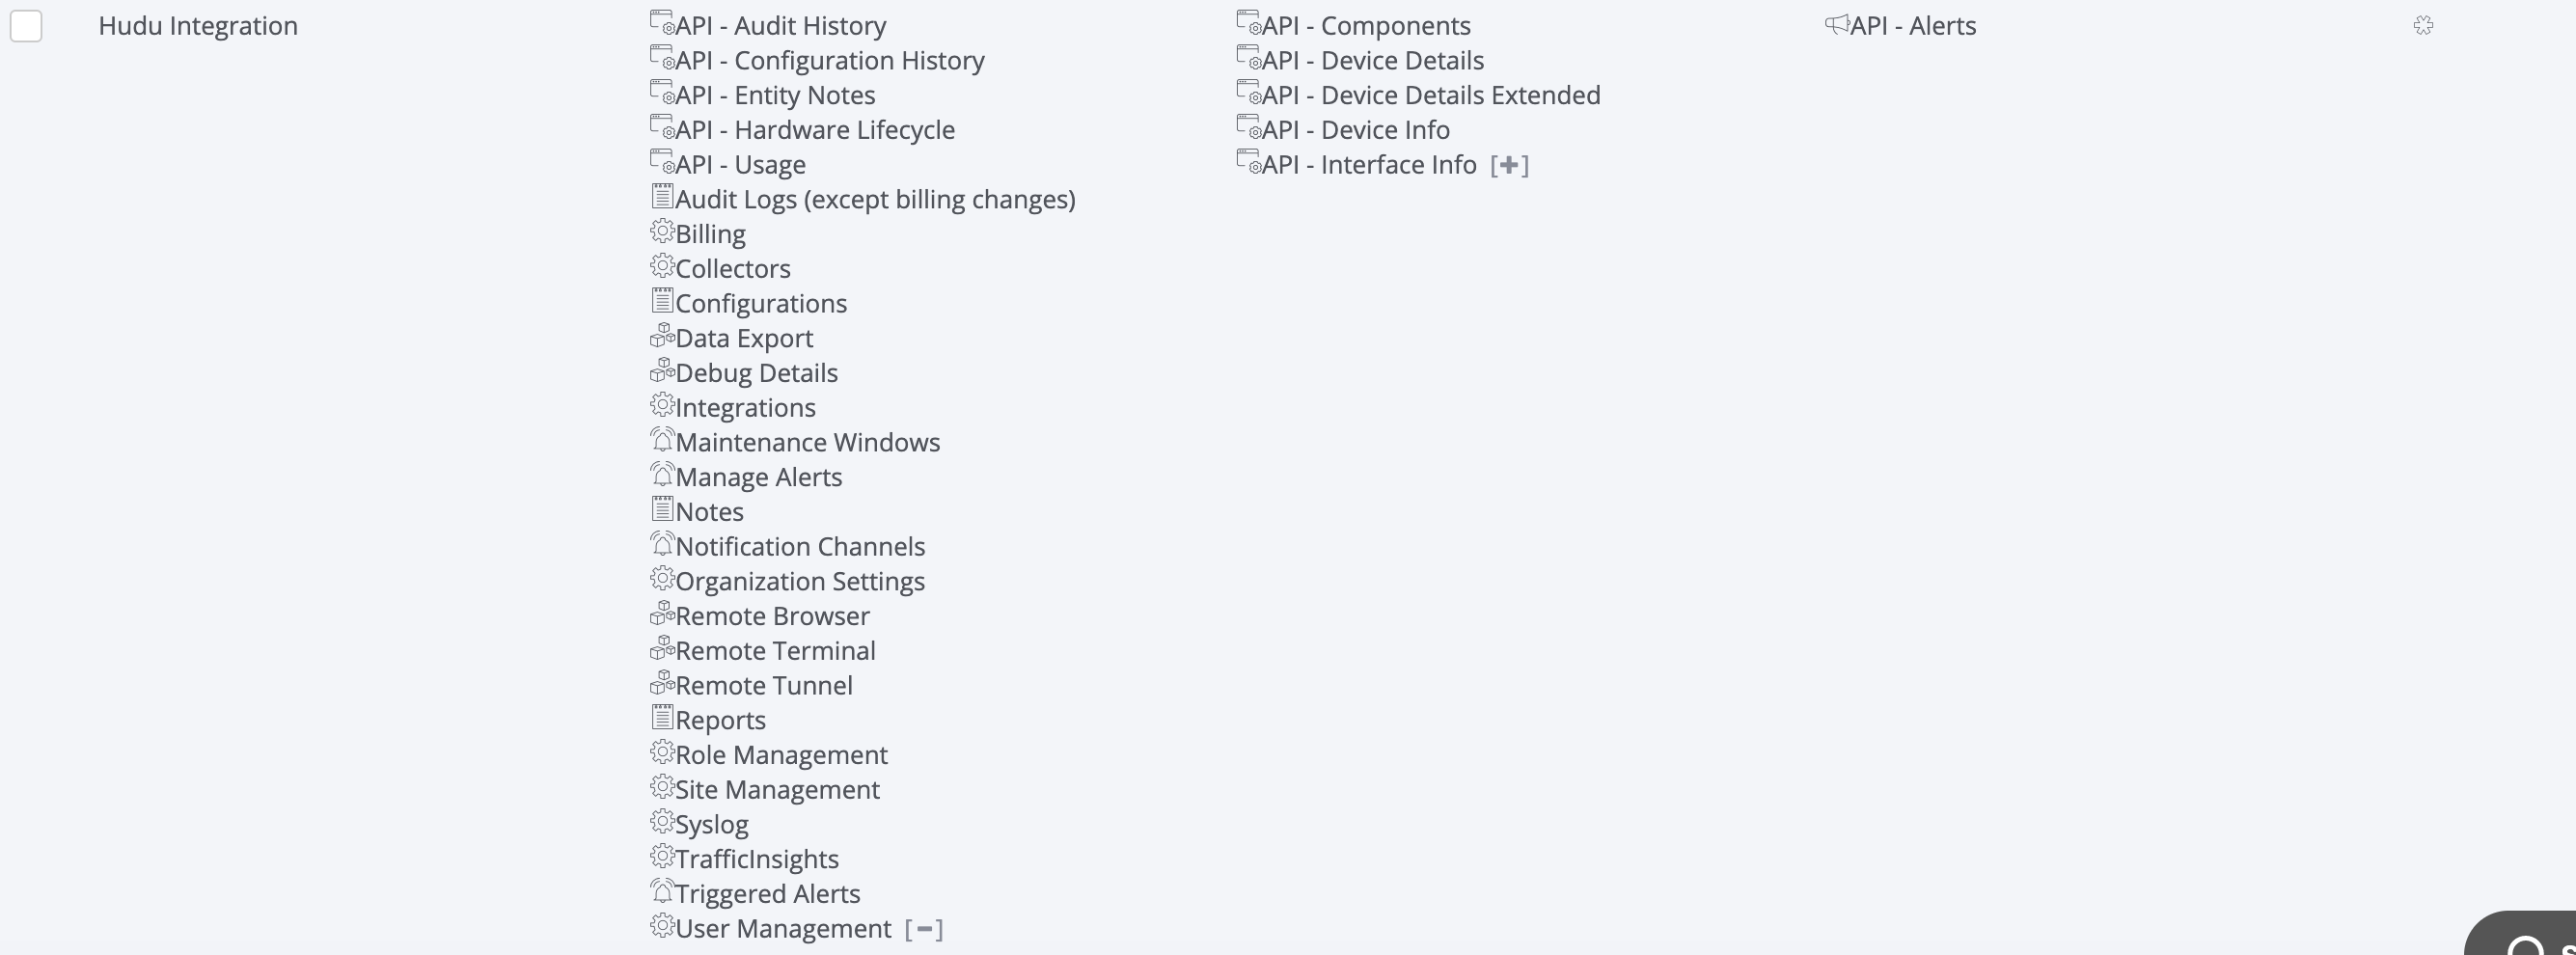The height and width of the screenshot is (955, 2576).
Task: Click the icon beside API - Components
Action: [1249, 22]
